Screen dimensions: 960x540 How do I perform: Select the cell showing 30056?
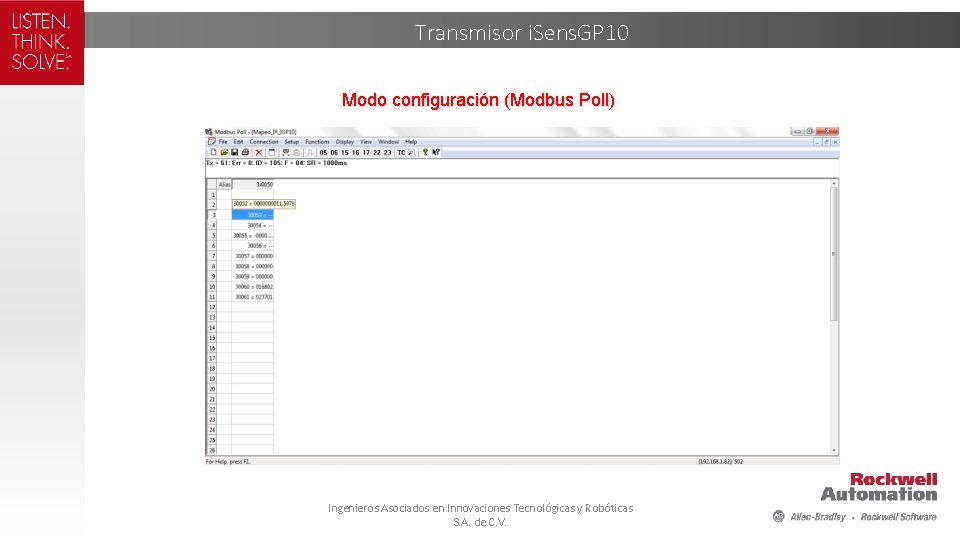point(253,246)
